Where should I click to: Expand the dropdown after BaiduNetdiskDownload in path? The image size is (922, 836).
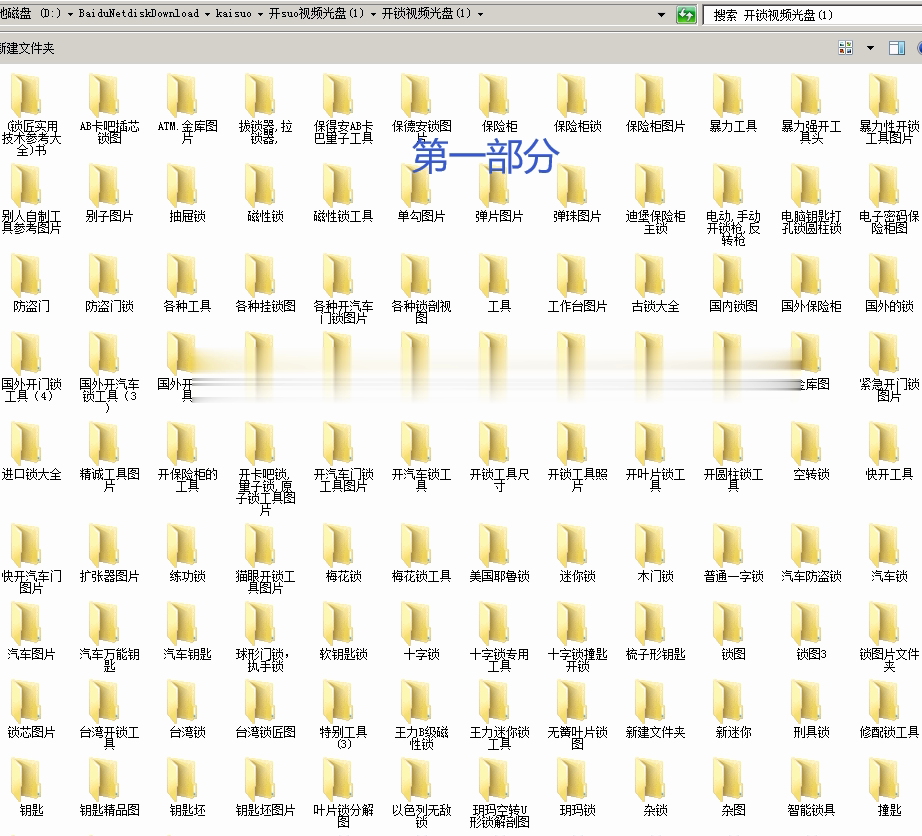(207, 14)
